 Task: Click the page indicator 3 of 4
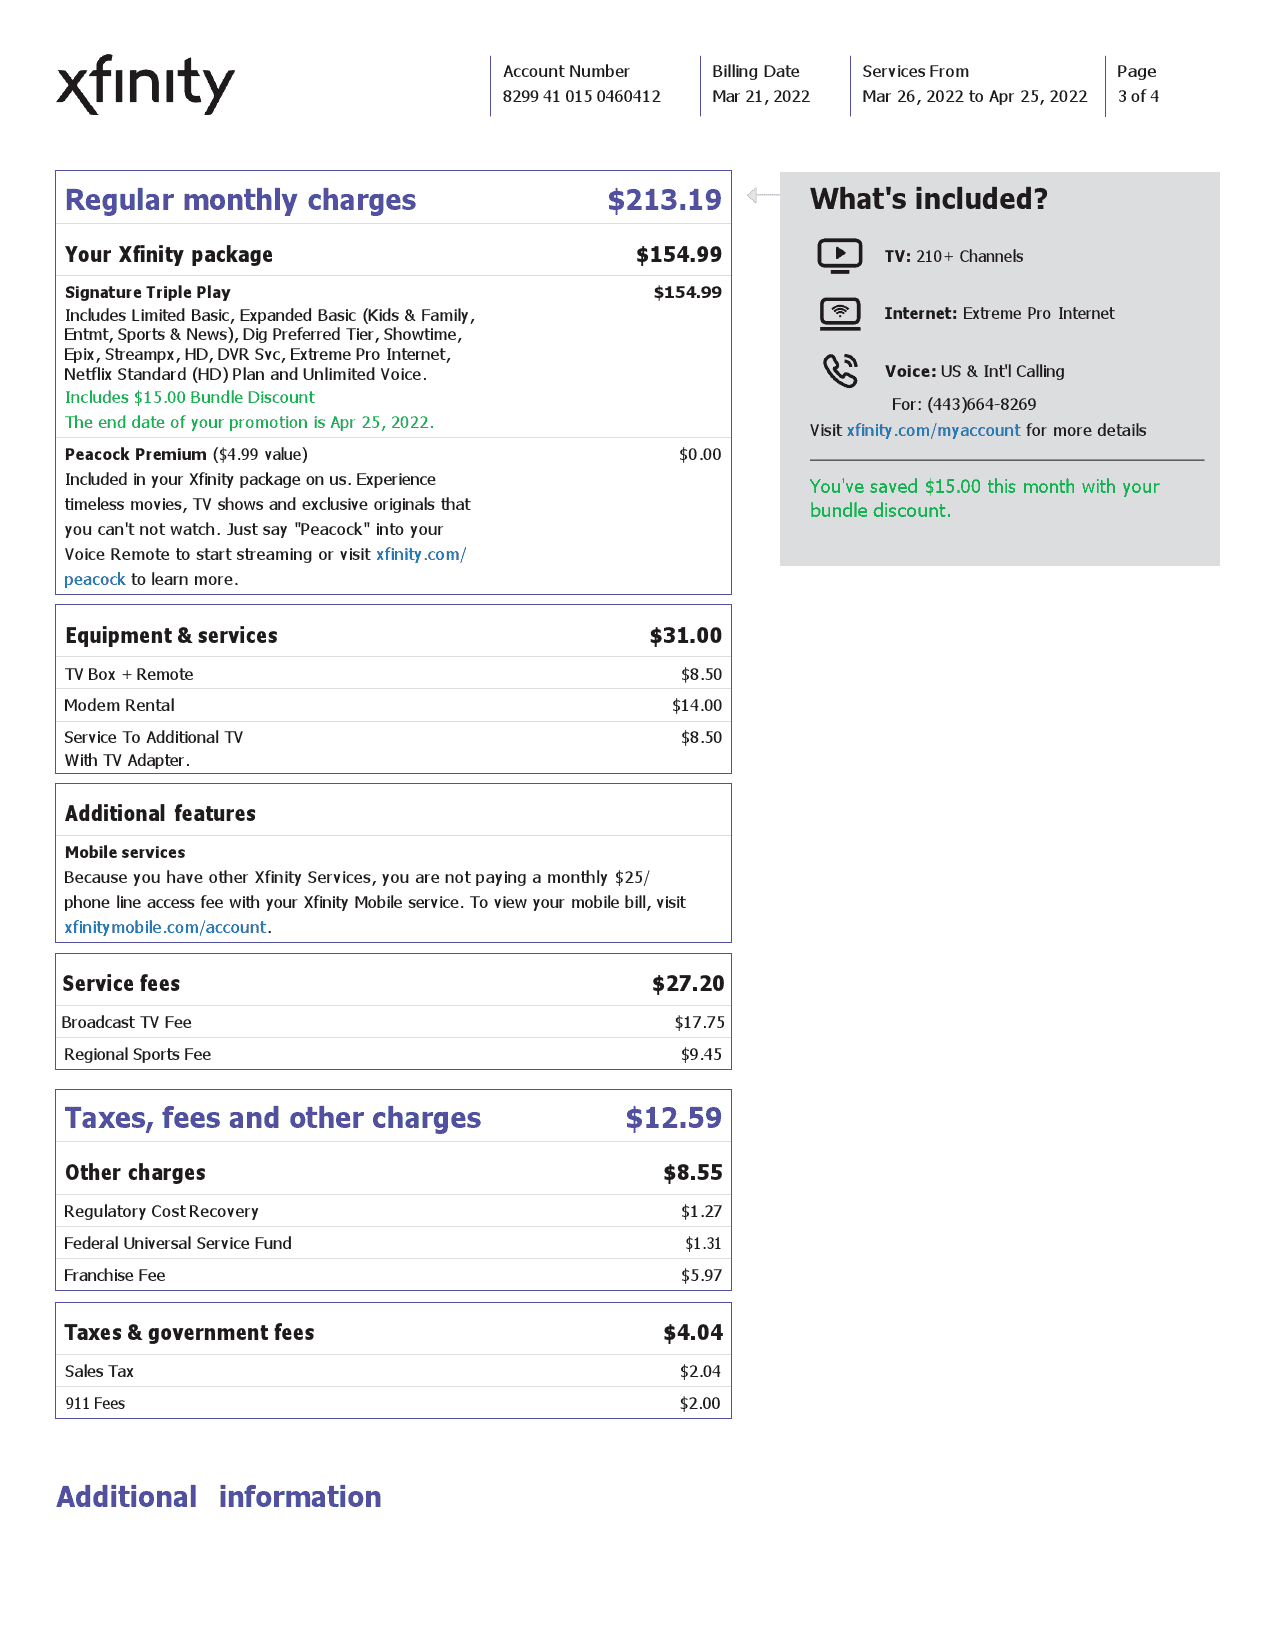click(1138, 96)
